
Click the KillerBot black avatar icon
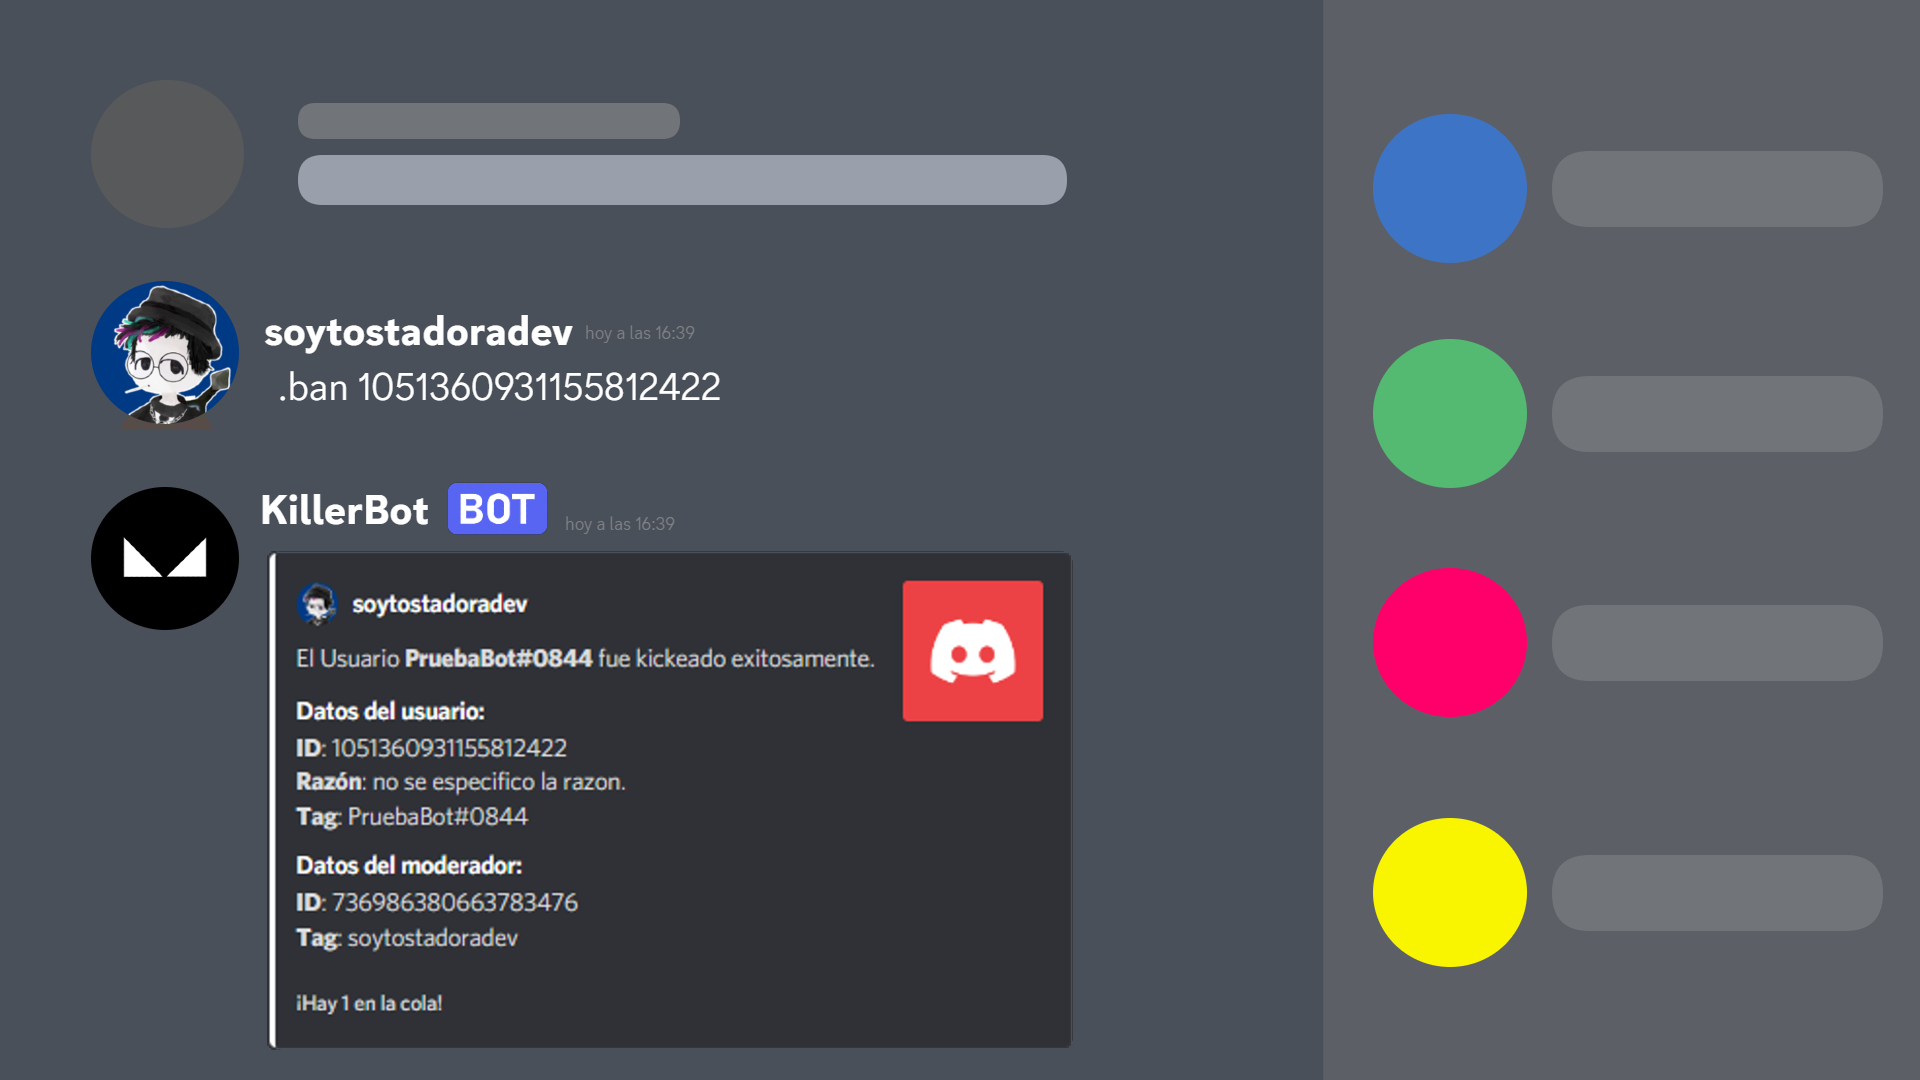coord(165,557)
